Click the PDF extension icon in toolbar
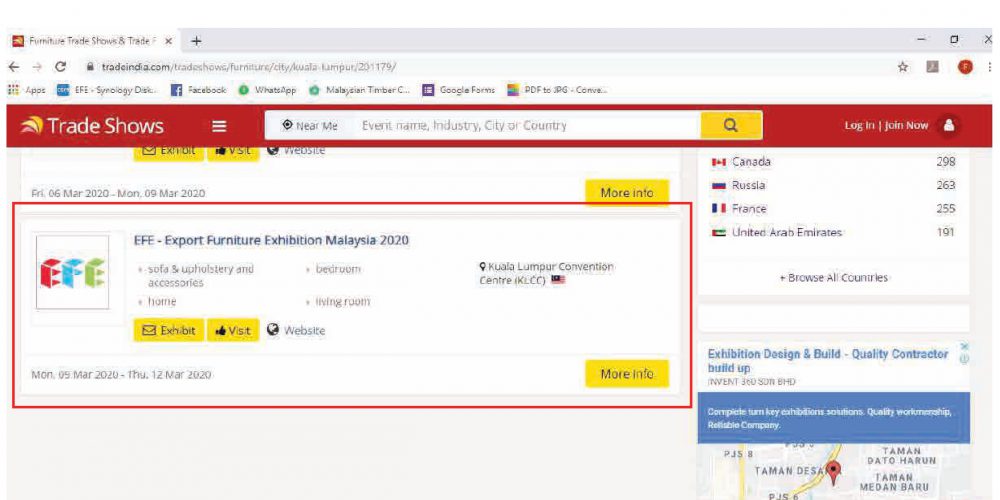Image resolution: width=1000 pixels, height=500 pixels. pyautogui.click(x=934, y=67)
